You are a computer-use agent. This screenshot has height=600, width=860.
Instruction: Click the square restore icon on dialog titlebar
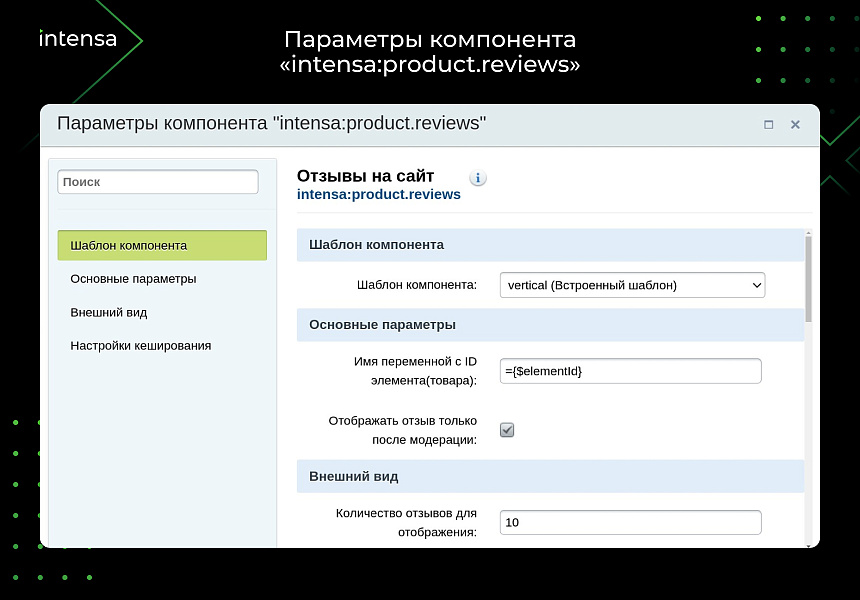pyautogui.click(x=768, y=125)
